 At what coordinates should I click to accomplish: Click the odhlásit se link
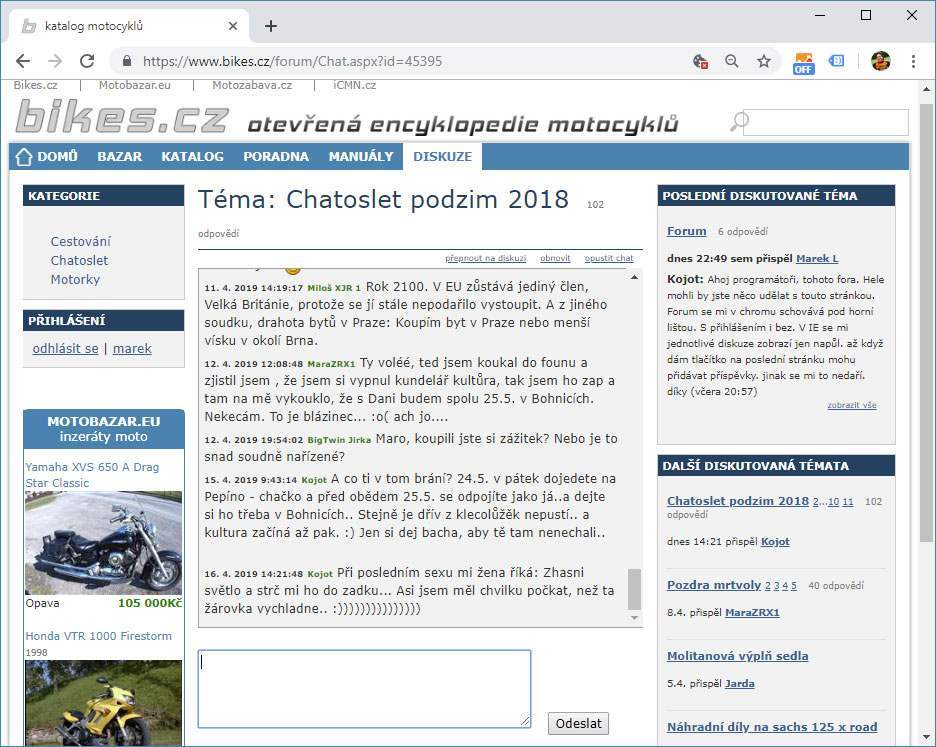coord(65,348)
